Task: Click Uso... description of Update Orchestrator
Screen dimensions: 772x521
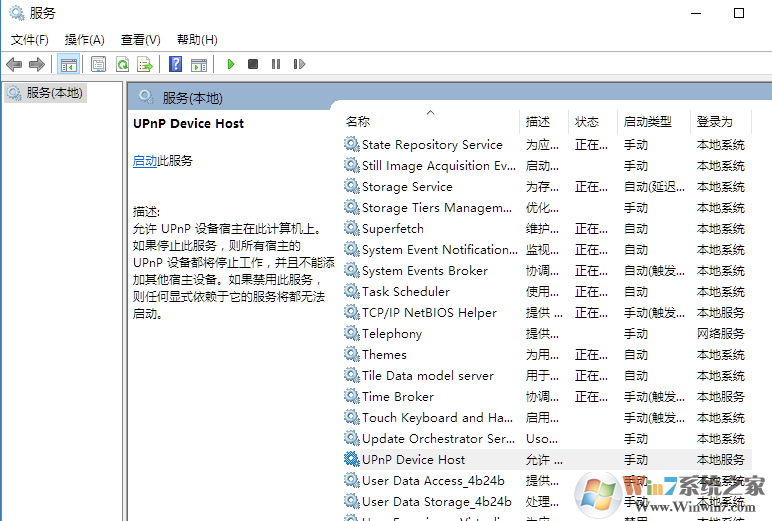Action: [542, 439]
